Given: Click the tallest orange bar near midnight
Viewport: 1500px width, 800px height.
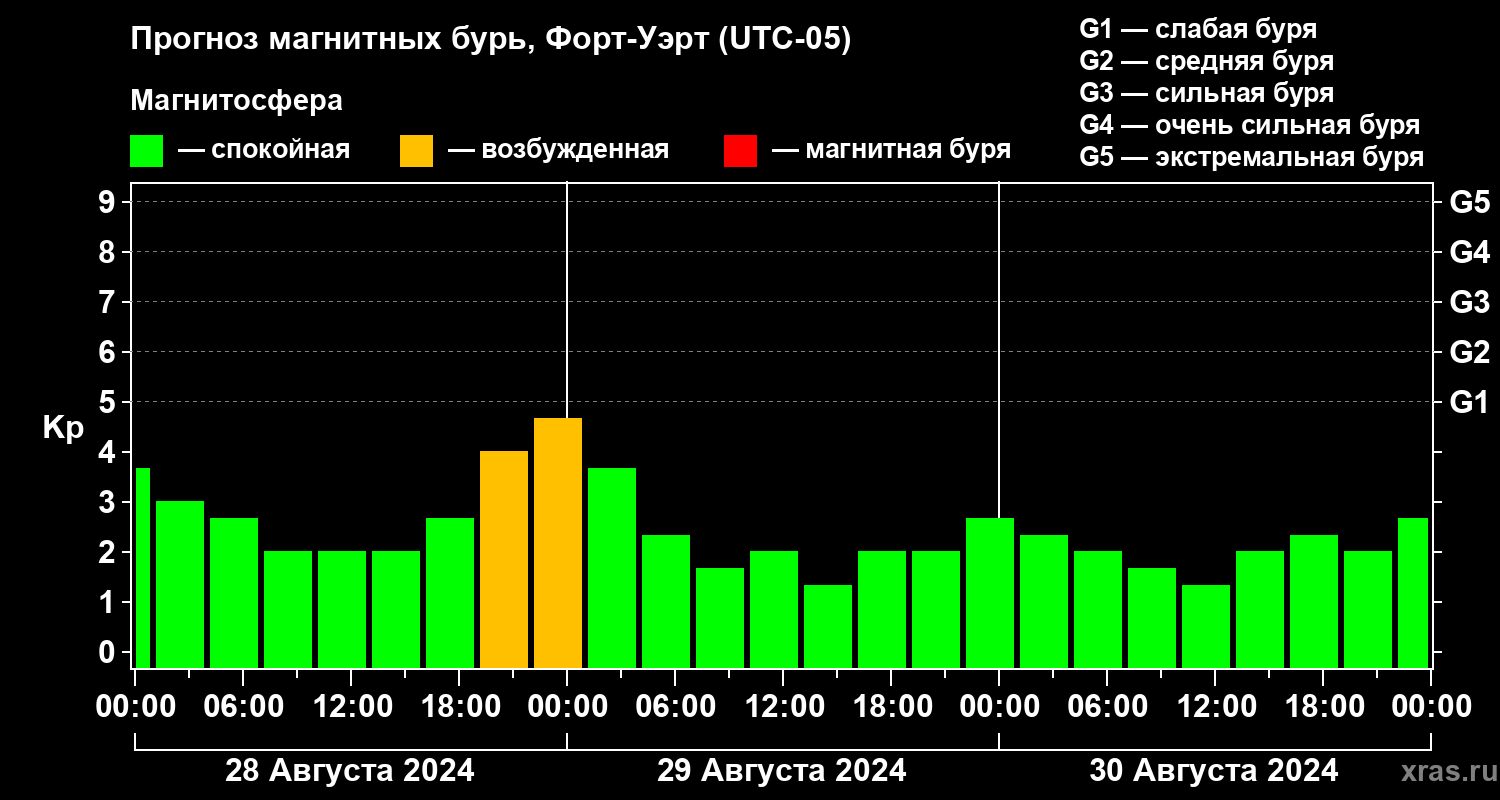Looking at the screenshot, I should (x=558, y=543).
